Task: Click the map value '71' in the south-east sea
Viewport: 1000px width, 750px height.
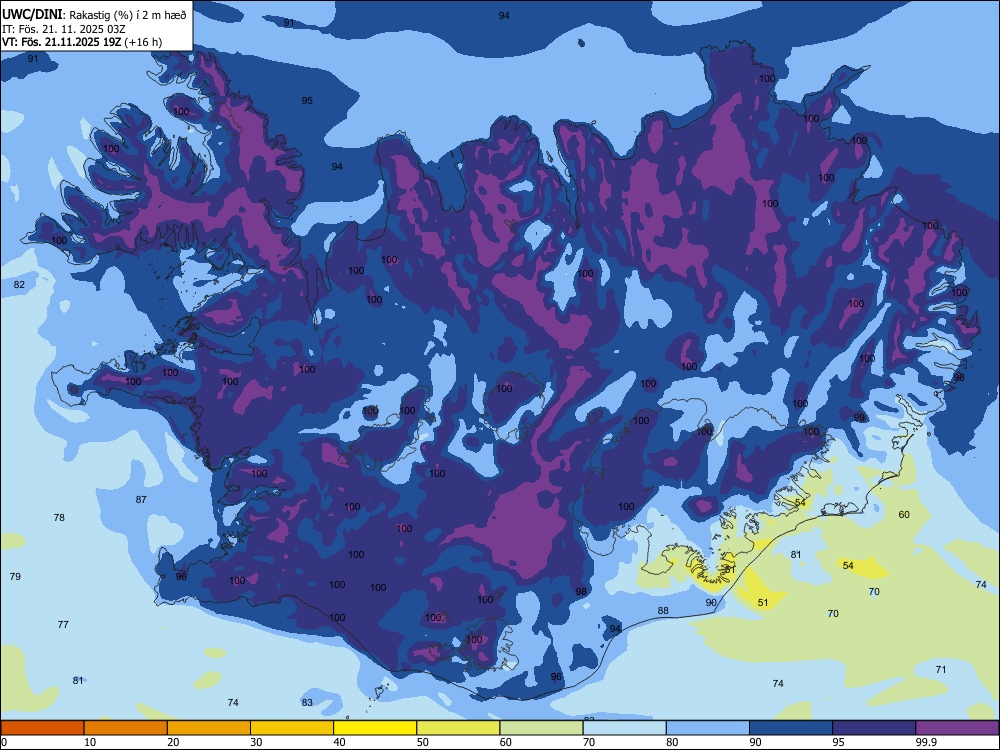Action: click(941, 670)
